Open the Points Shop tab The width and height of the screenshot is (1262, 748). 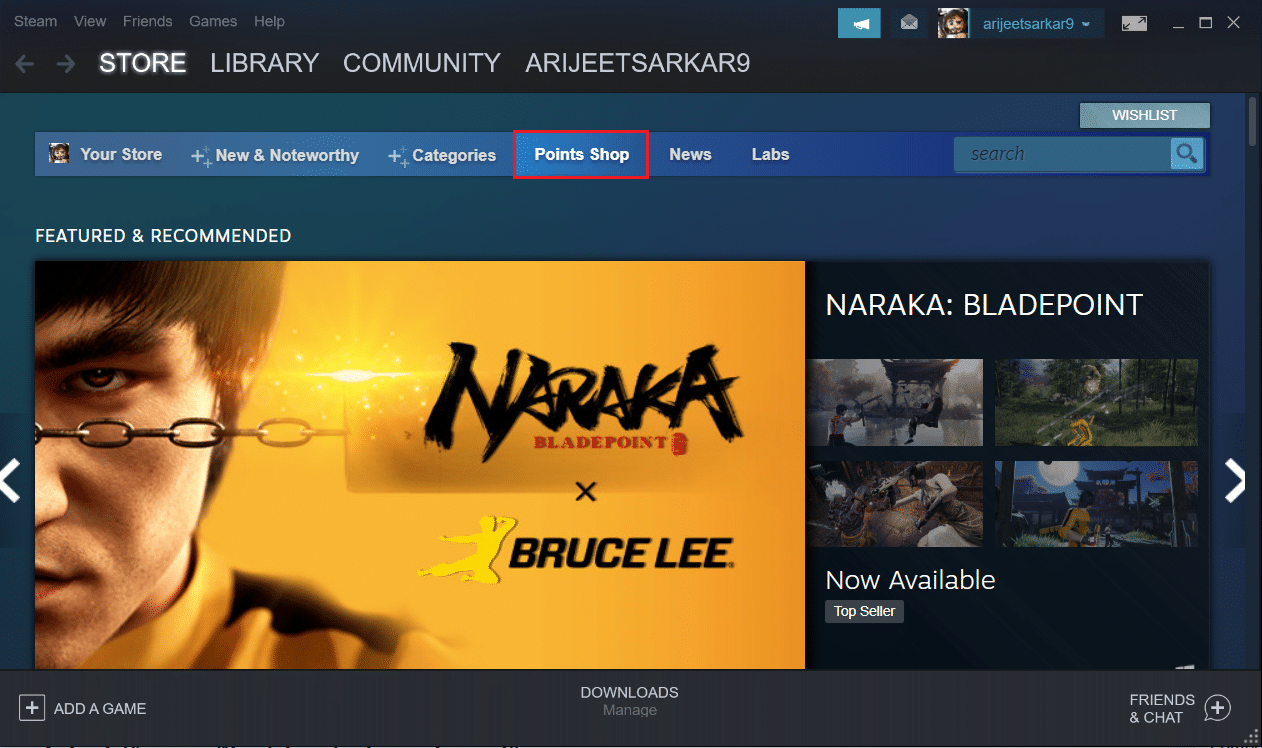pyautogui.click(x=581, y=155)
